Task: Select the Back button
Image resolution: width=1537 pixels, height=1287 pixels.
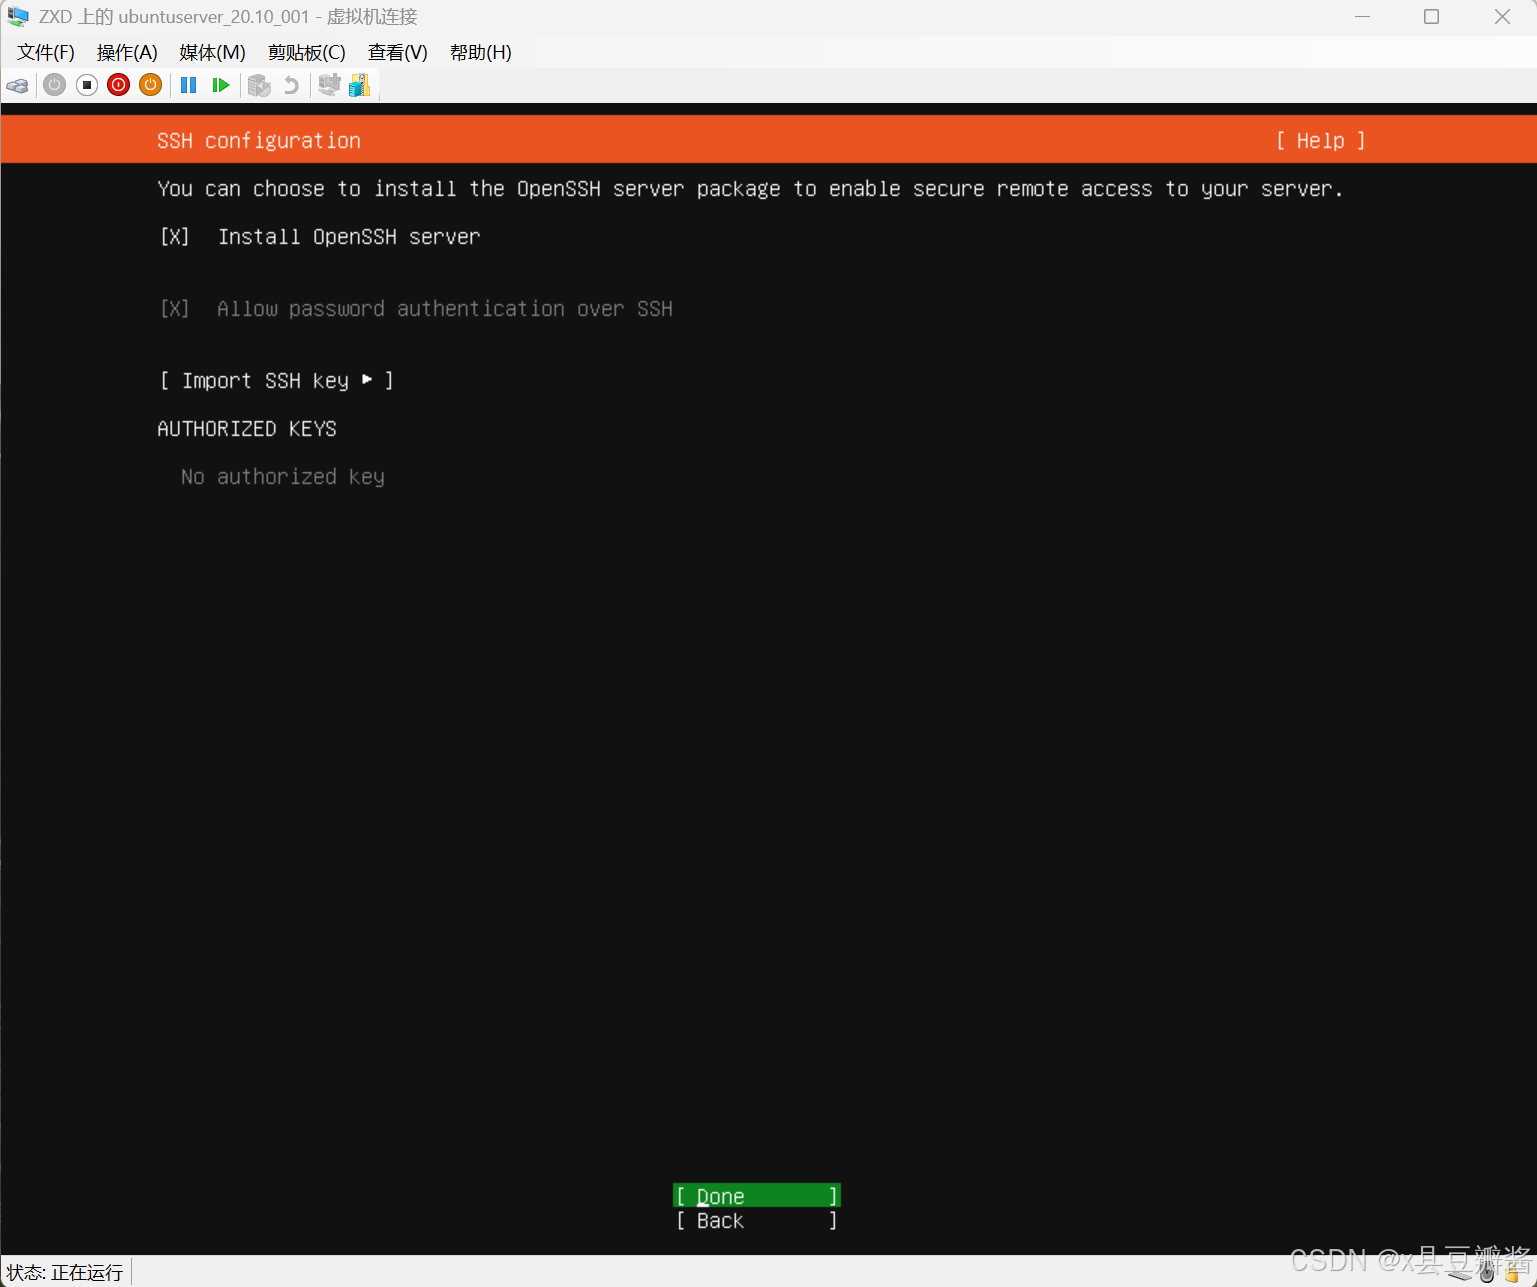Action: pos(756,1220)
